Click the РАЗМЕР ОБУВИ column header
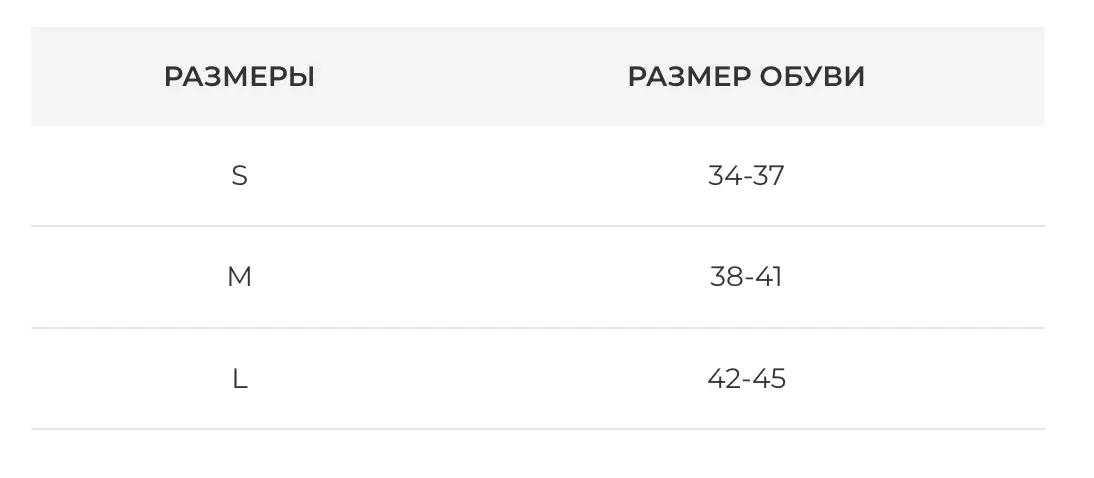Viewport: 1094px width, 478px height. click(x=746, y=77)
